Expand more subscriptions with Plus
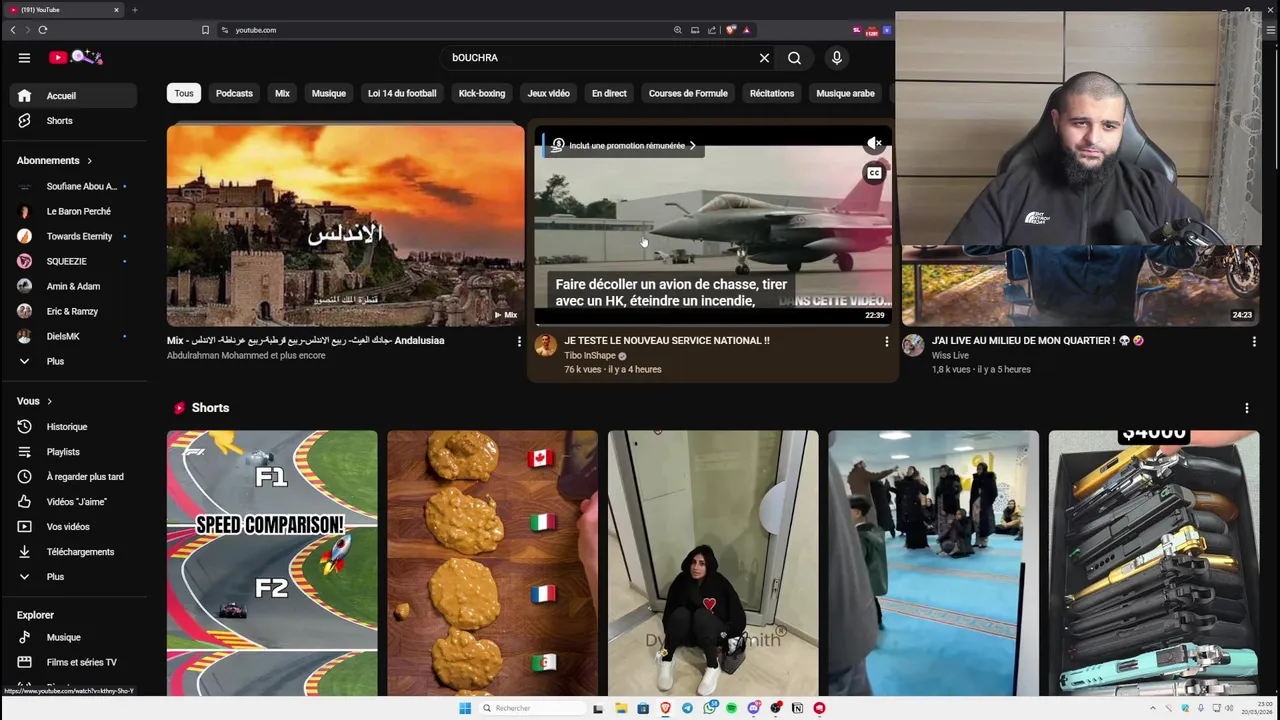Screen dimensions: 1280x720 (73, 361)
